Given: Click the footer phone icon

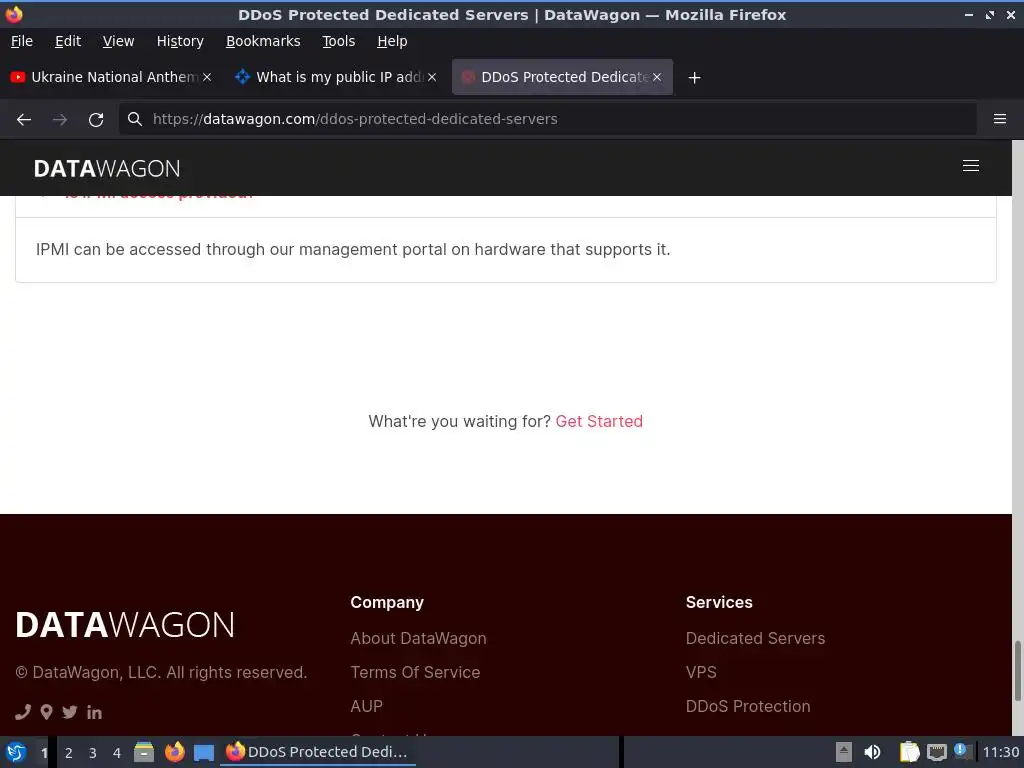Looking at the screenshot, I should coord(23,712).
